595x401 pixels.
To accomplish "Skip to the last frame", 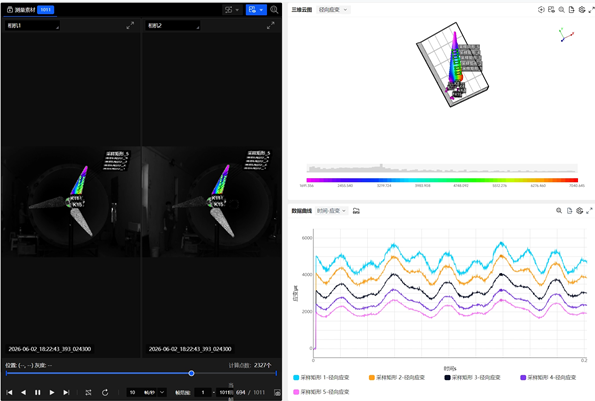I will [x=66, y=392].
